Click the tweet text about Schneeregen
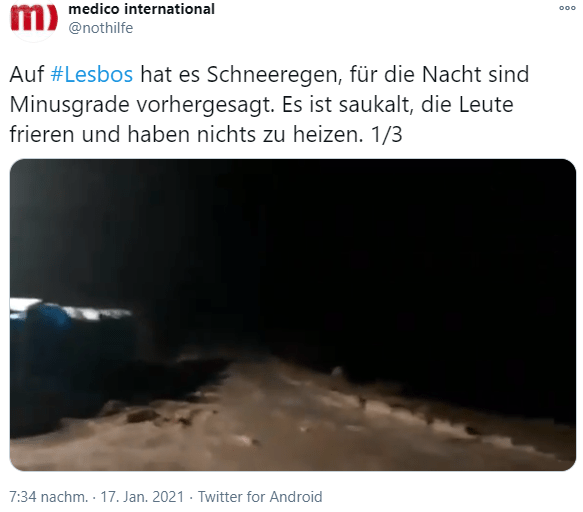The height and width of the screenshot is (512, 583). coord(269,104)
